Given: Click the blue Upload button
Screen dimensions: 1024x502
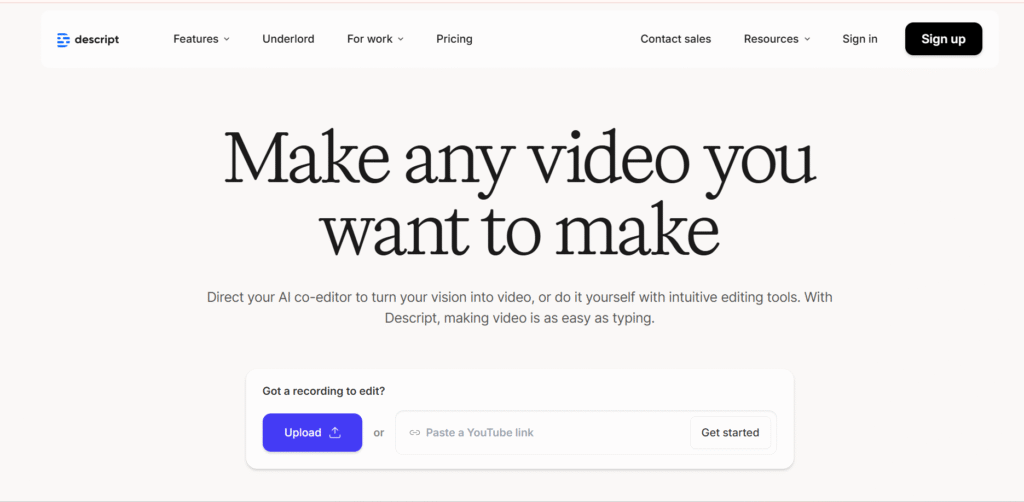Looking at the screenshot, I should (x=312, y=432).
